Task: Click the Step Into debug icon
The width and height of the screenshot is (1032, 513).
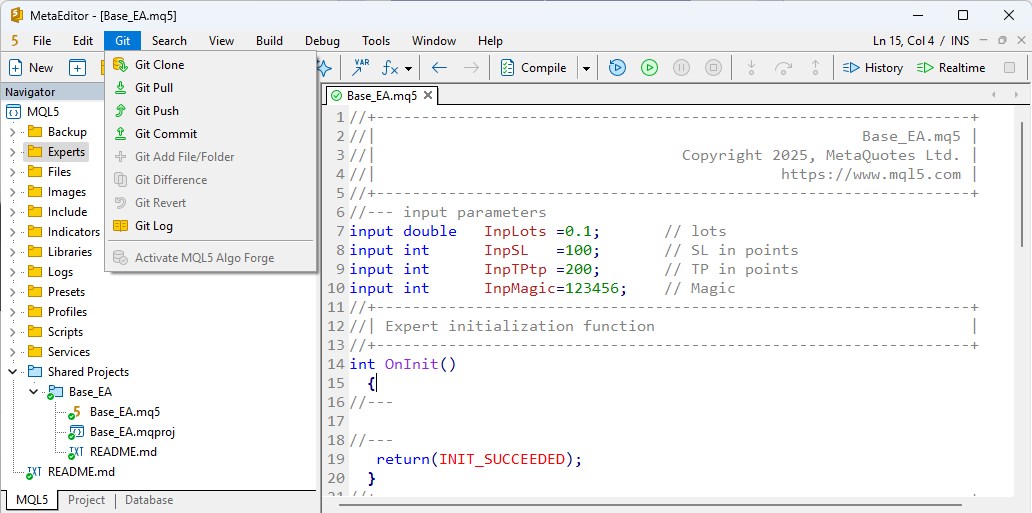Action: coord(752,68)
